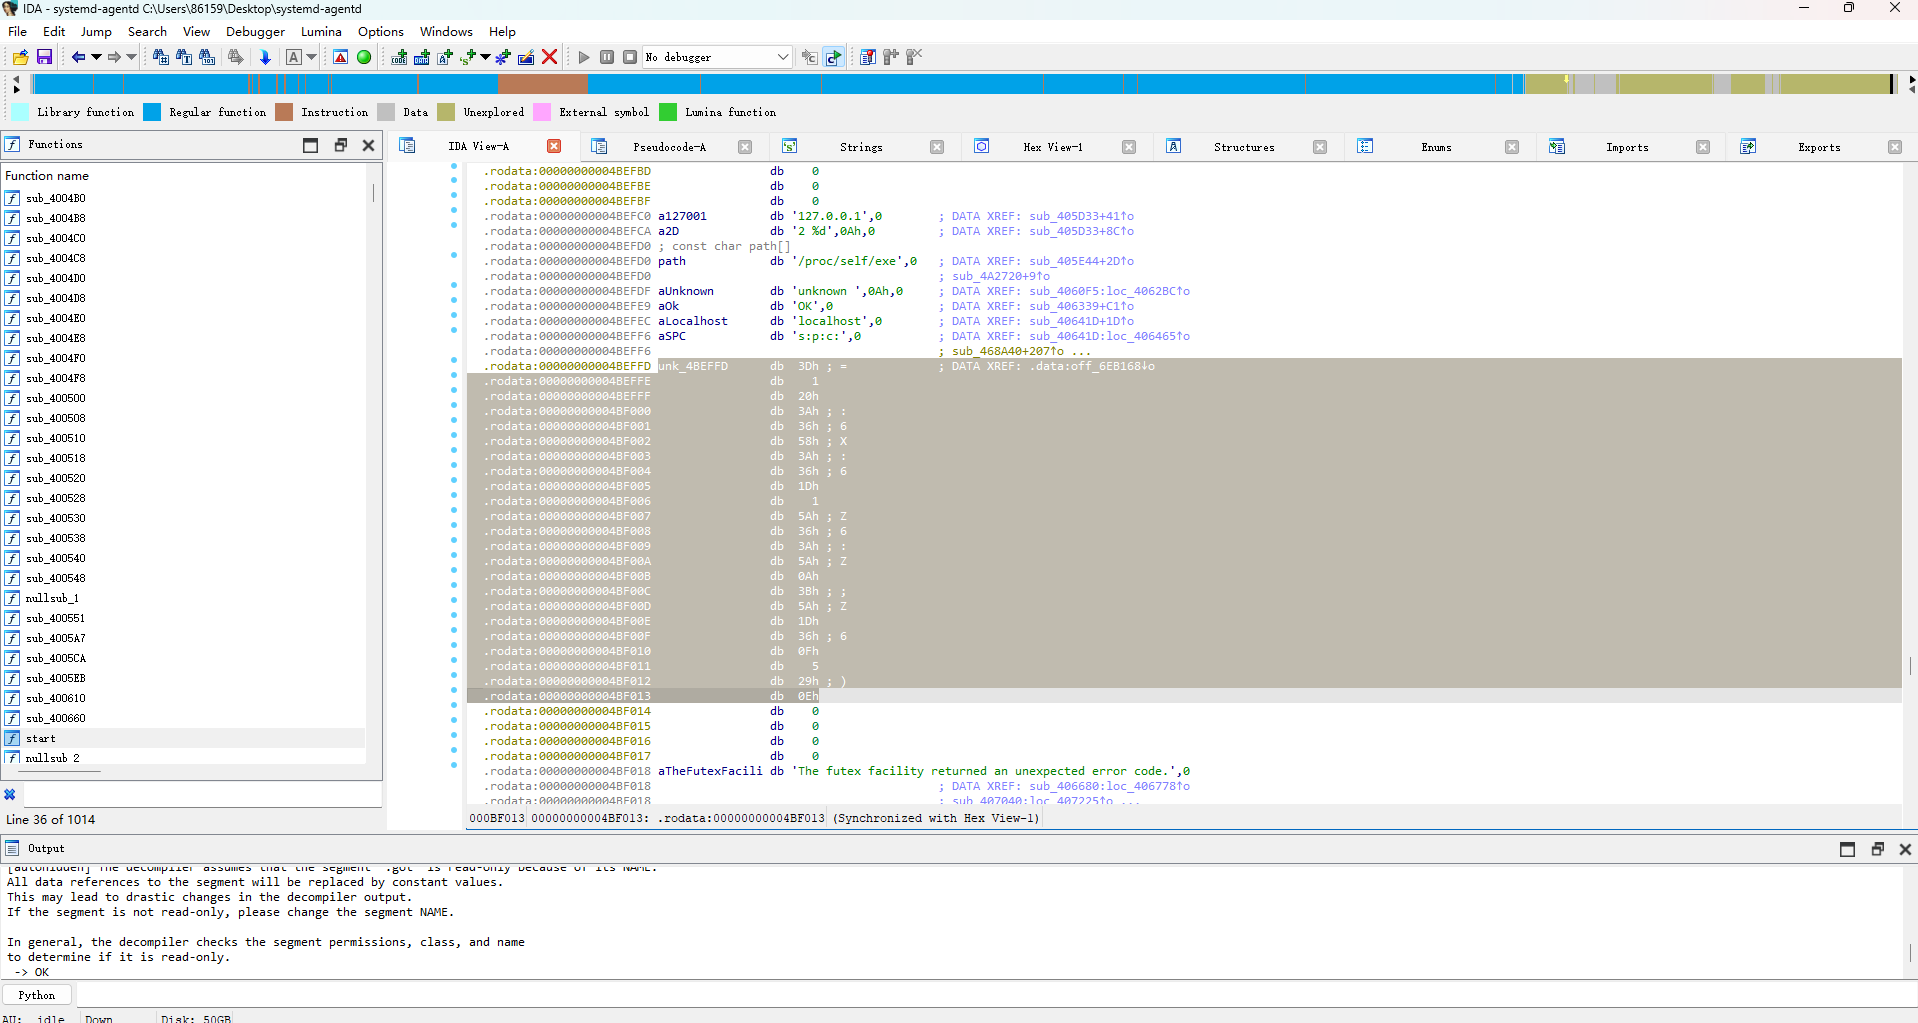Jump back with the left arrow
Viewport: 1918px width, 1023px height.
[x=78, y=57]
